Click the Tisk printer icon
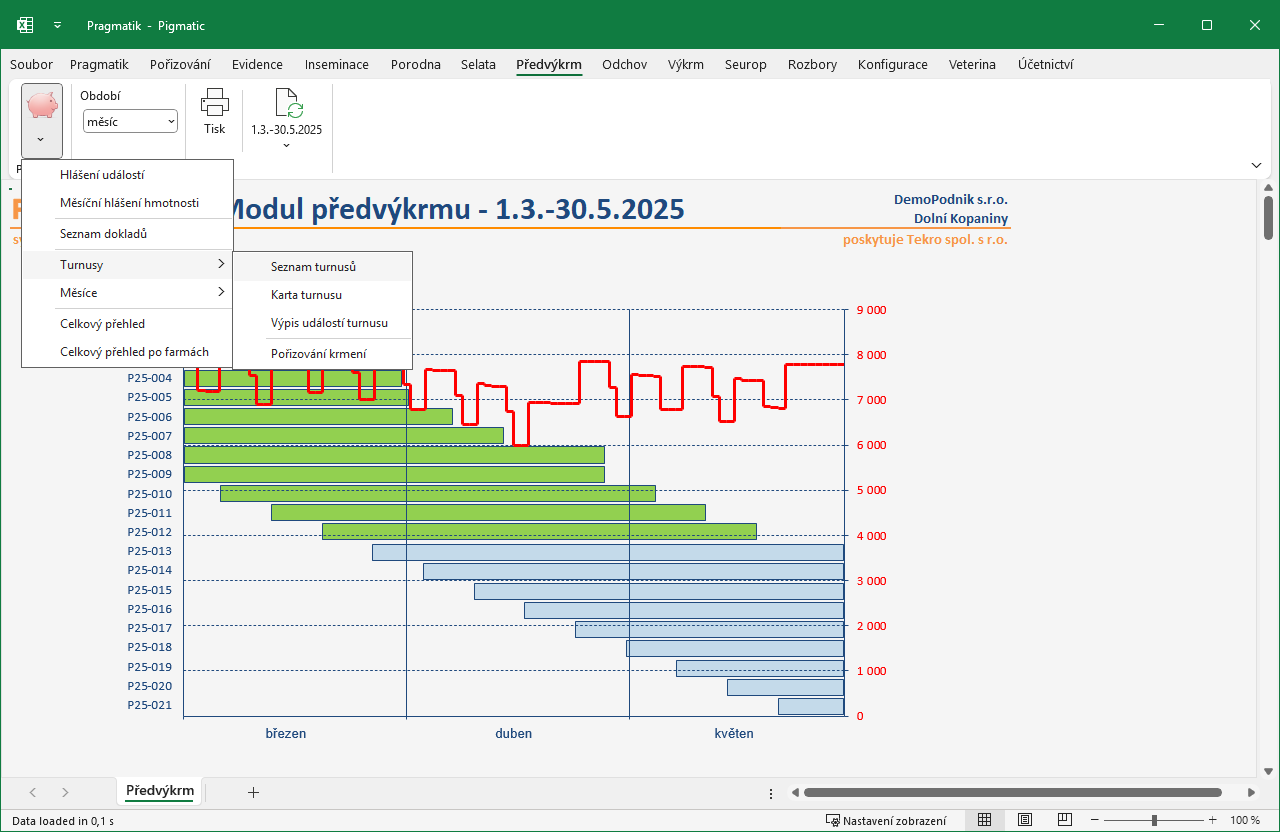This screenshot has height=832, width=1280. tap(215, 102)
